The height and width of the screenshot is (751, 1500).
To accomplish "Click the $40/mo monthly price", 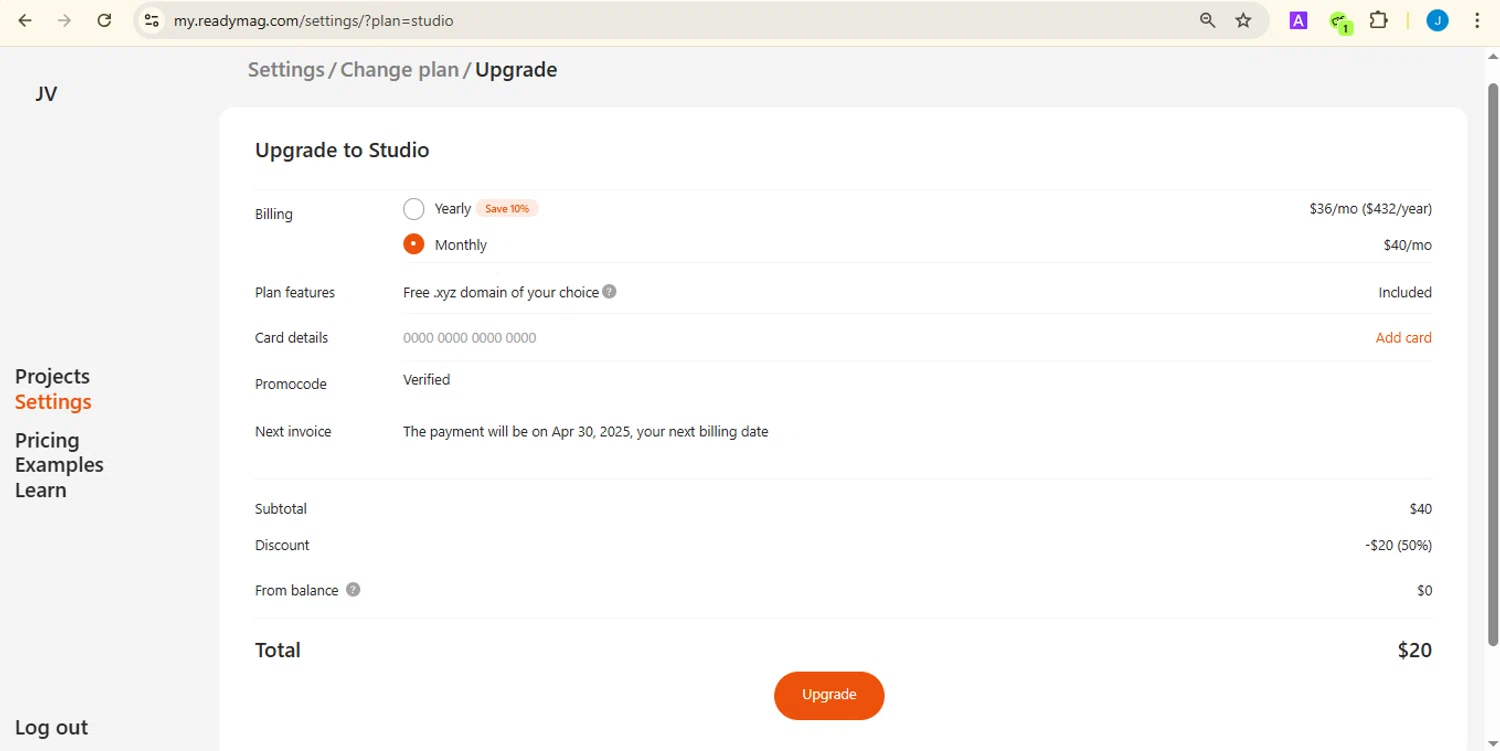I will [x=1407, y=245].
